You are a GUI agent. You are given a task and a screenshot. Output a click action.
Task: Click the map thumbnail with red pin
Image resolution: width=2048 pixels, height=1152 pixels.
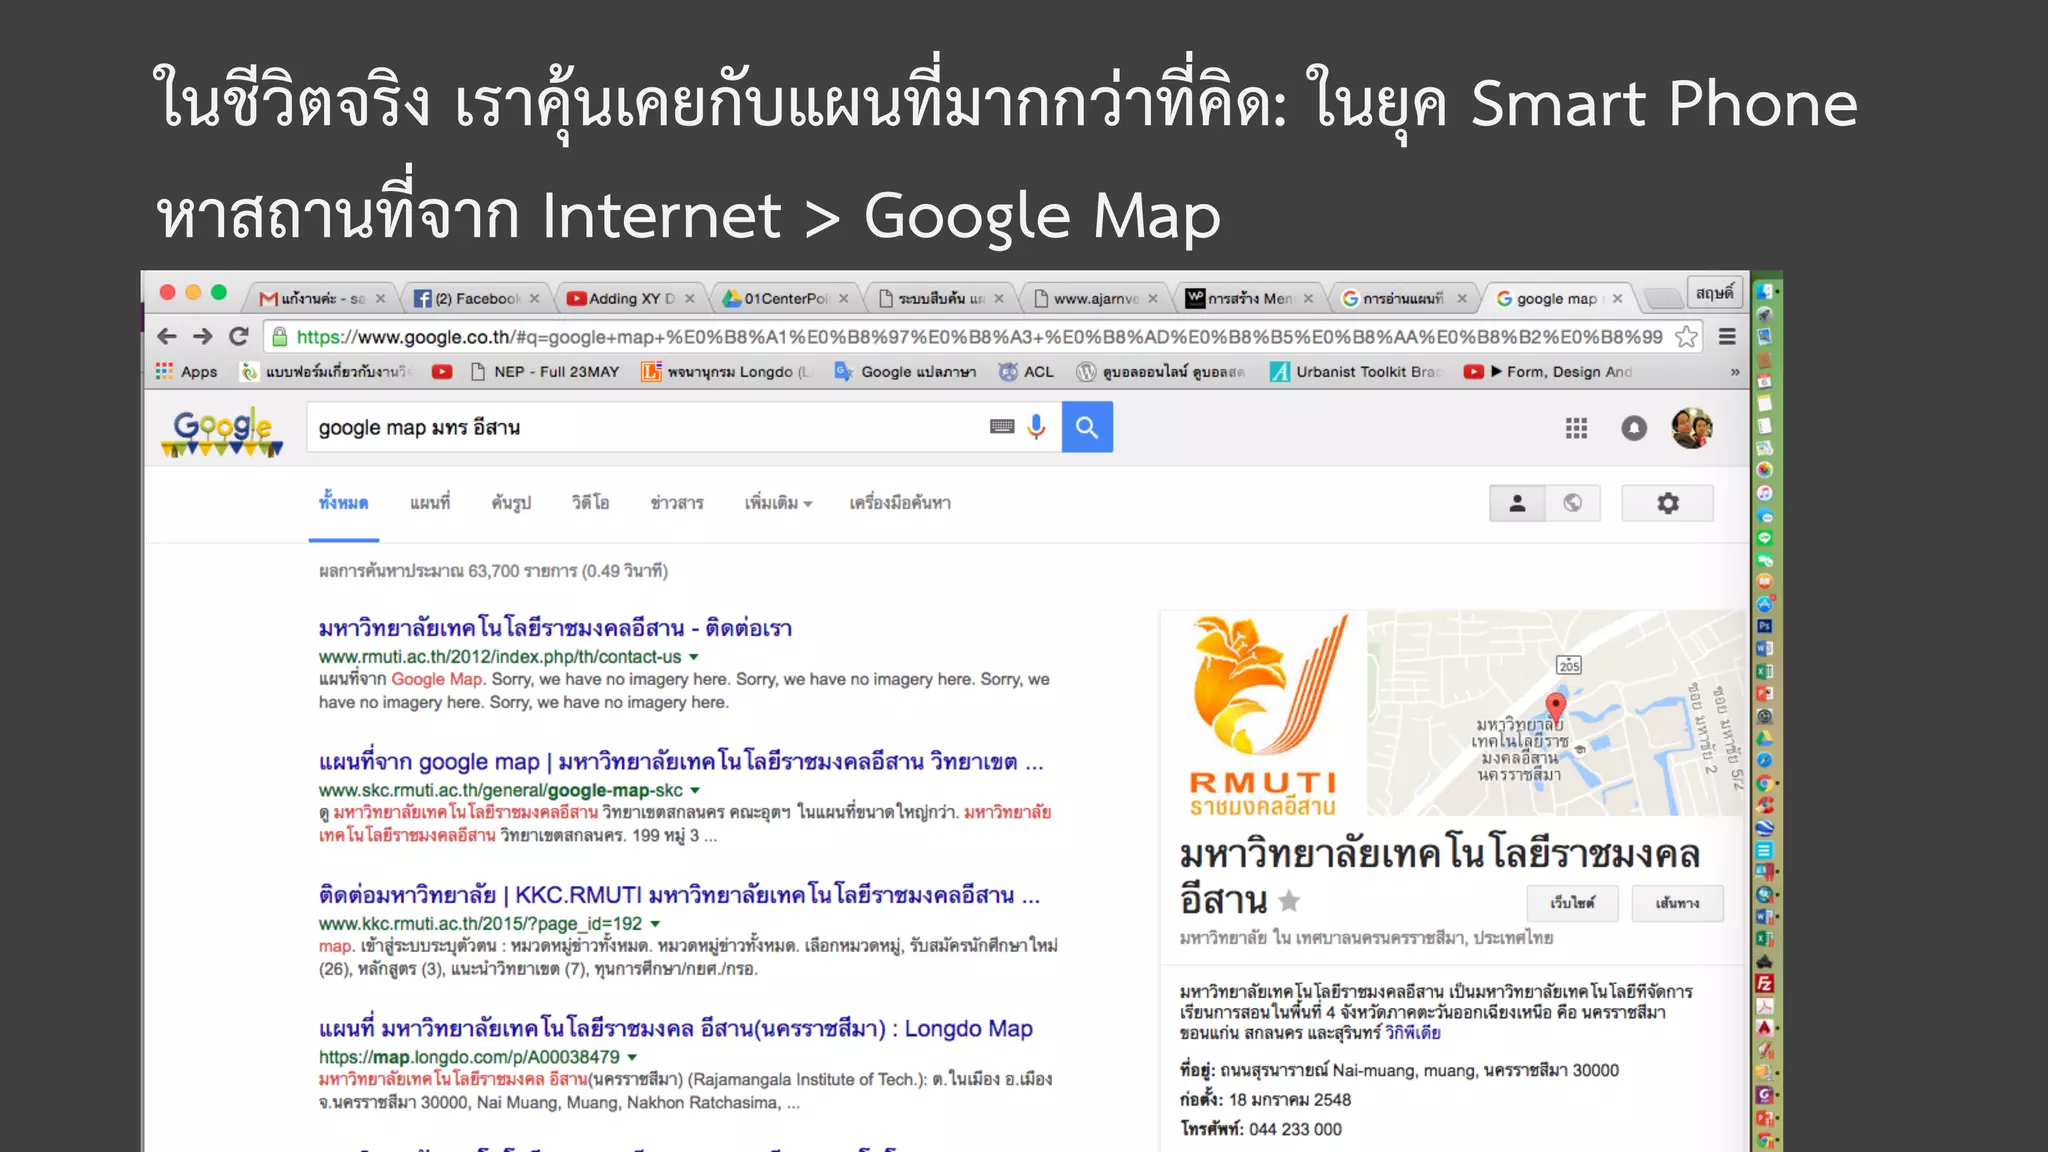1553,712
